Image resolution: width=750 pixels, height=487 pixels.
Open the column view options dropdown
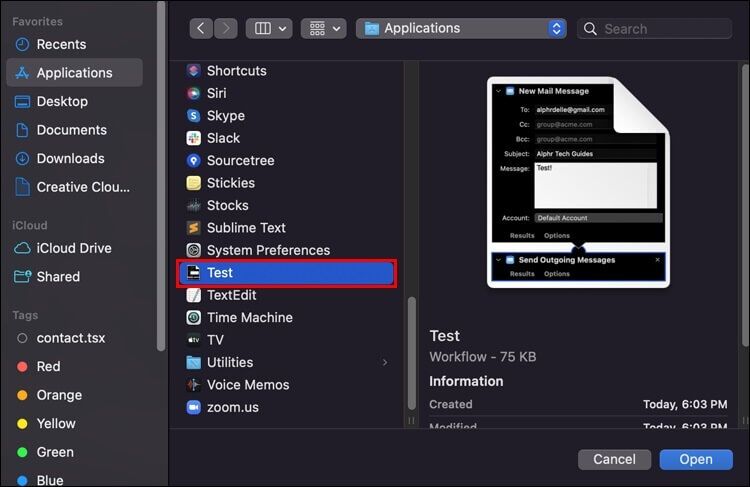tap(269, 29)
